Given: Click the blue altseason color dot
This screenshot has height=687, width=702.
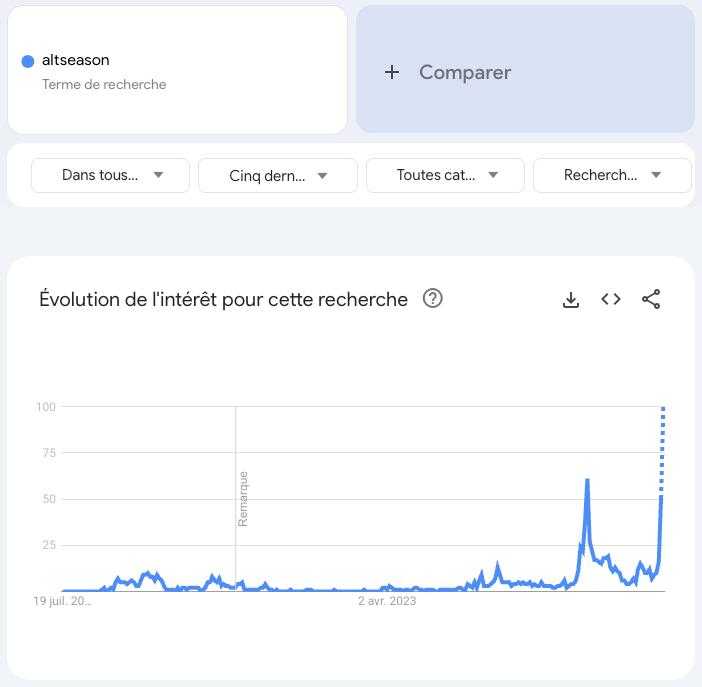Looking at the screenshot, I should point(28,61).
